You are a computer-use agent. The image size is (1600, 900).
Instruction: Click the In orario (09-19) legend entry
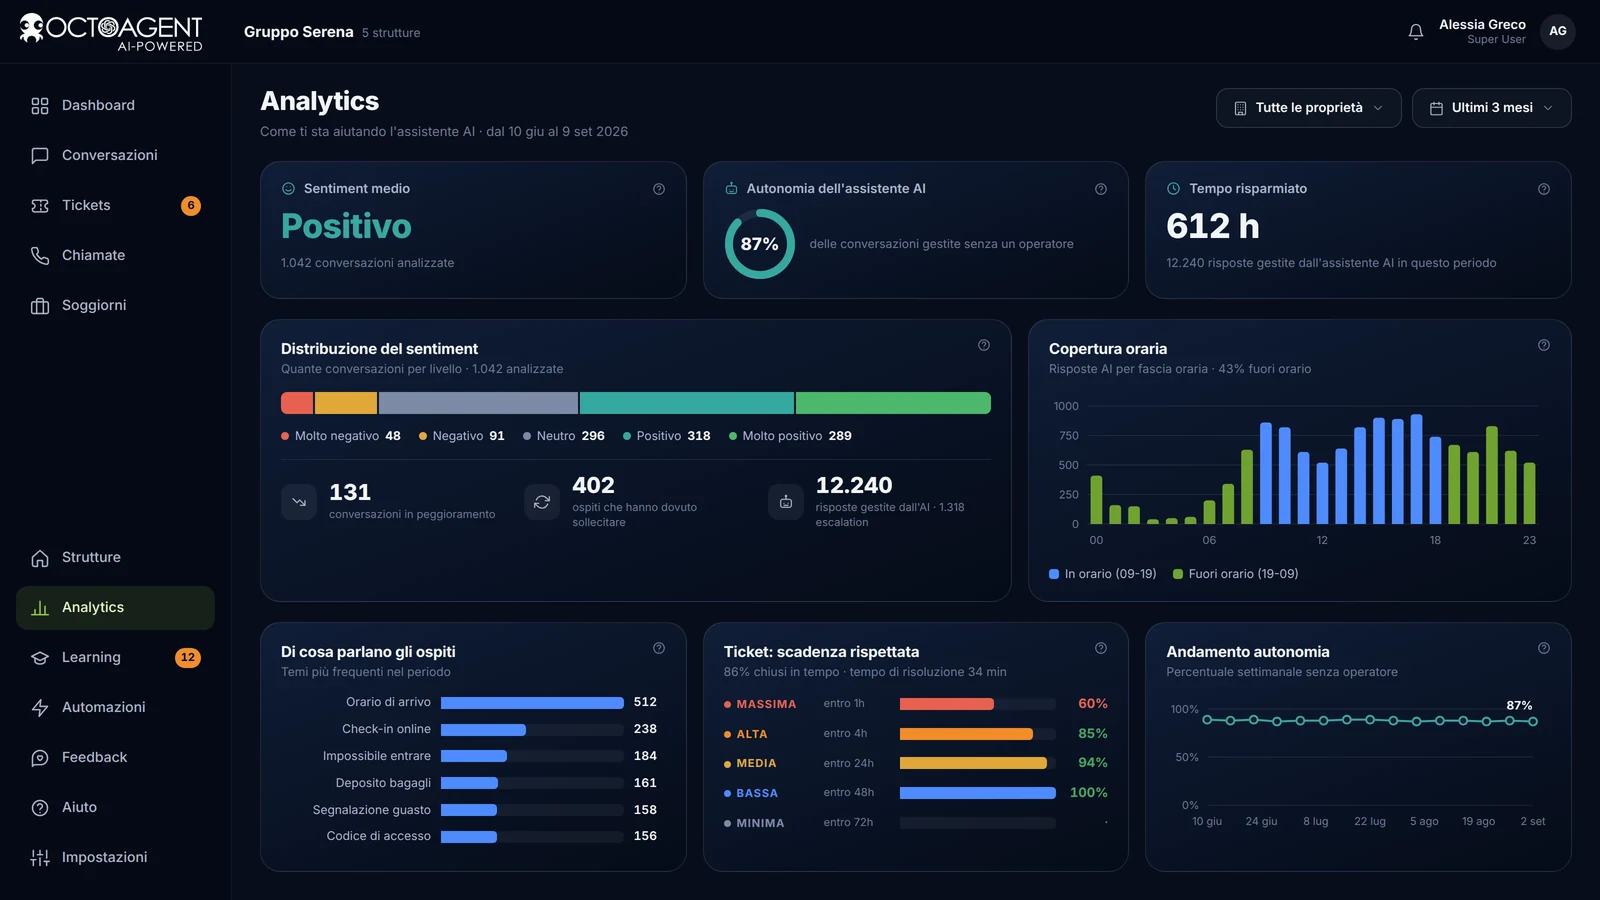[x=1103, y=574]
